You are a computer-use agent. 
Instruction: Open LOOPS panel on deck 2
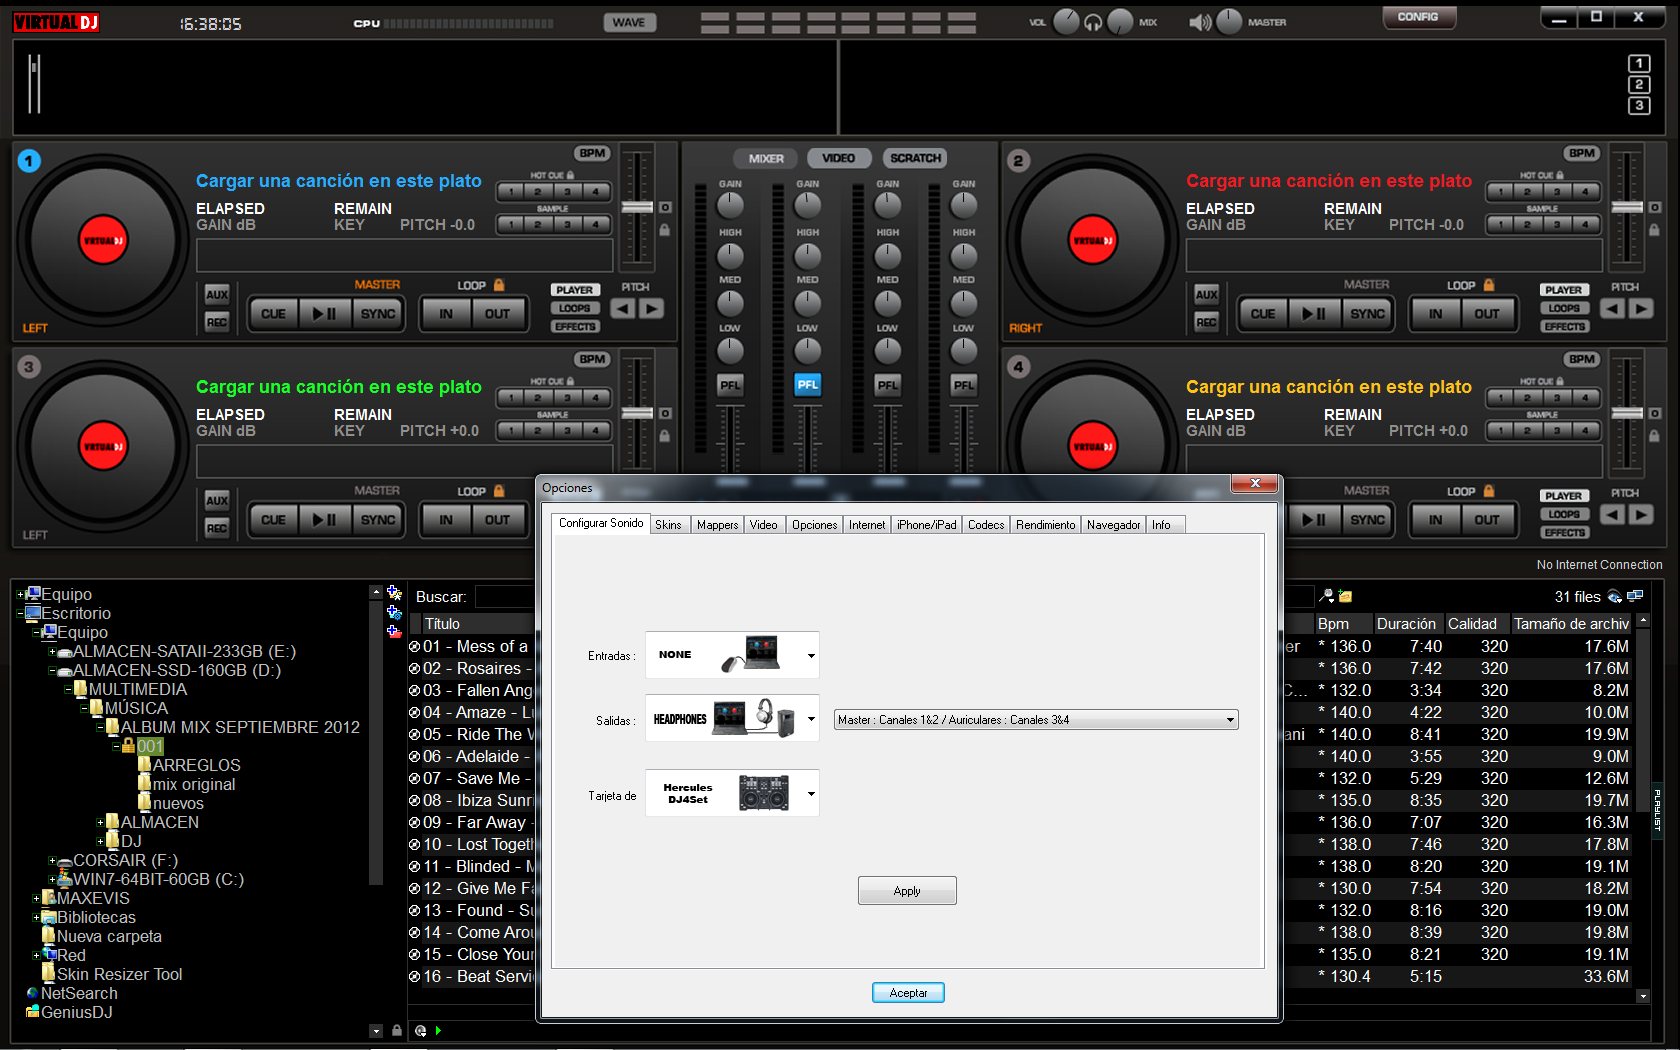tap(1564, 310)
